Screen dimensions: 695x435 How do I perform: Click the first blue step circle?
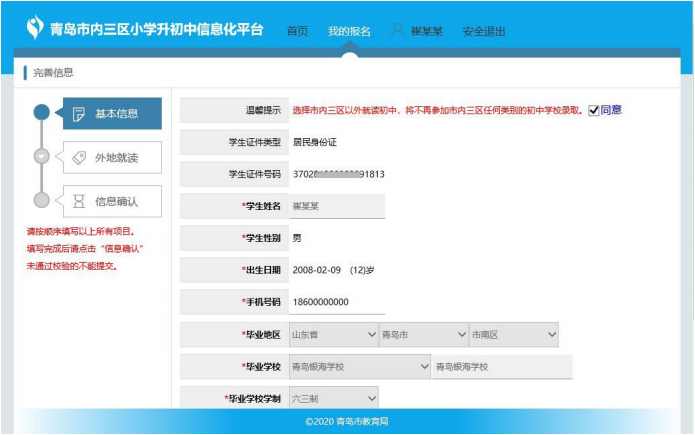tap(41, 113)
